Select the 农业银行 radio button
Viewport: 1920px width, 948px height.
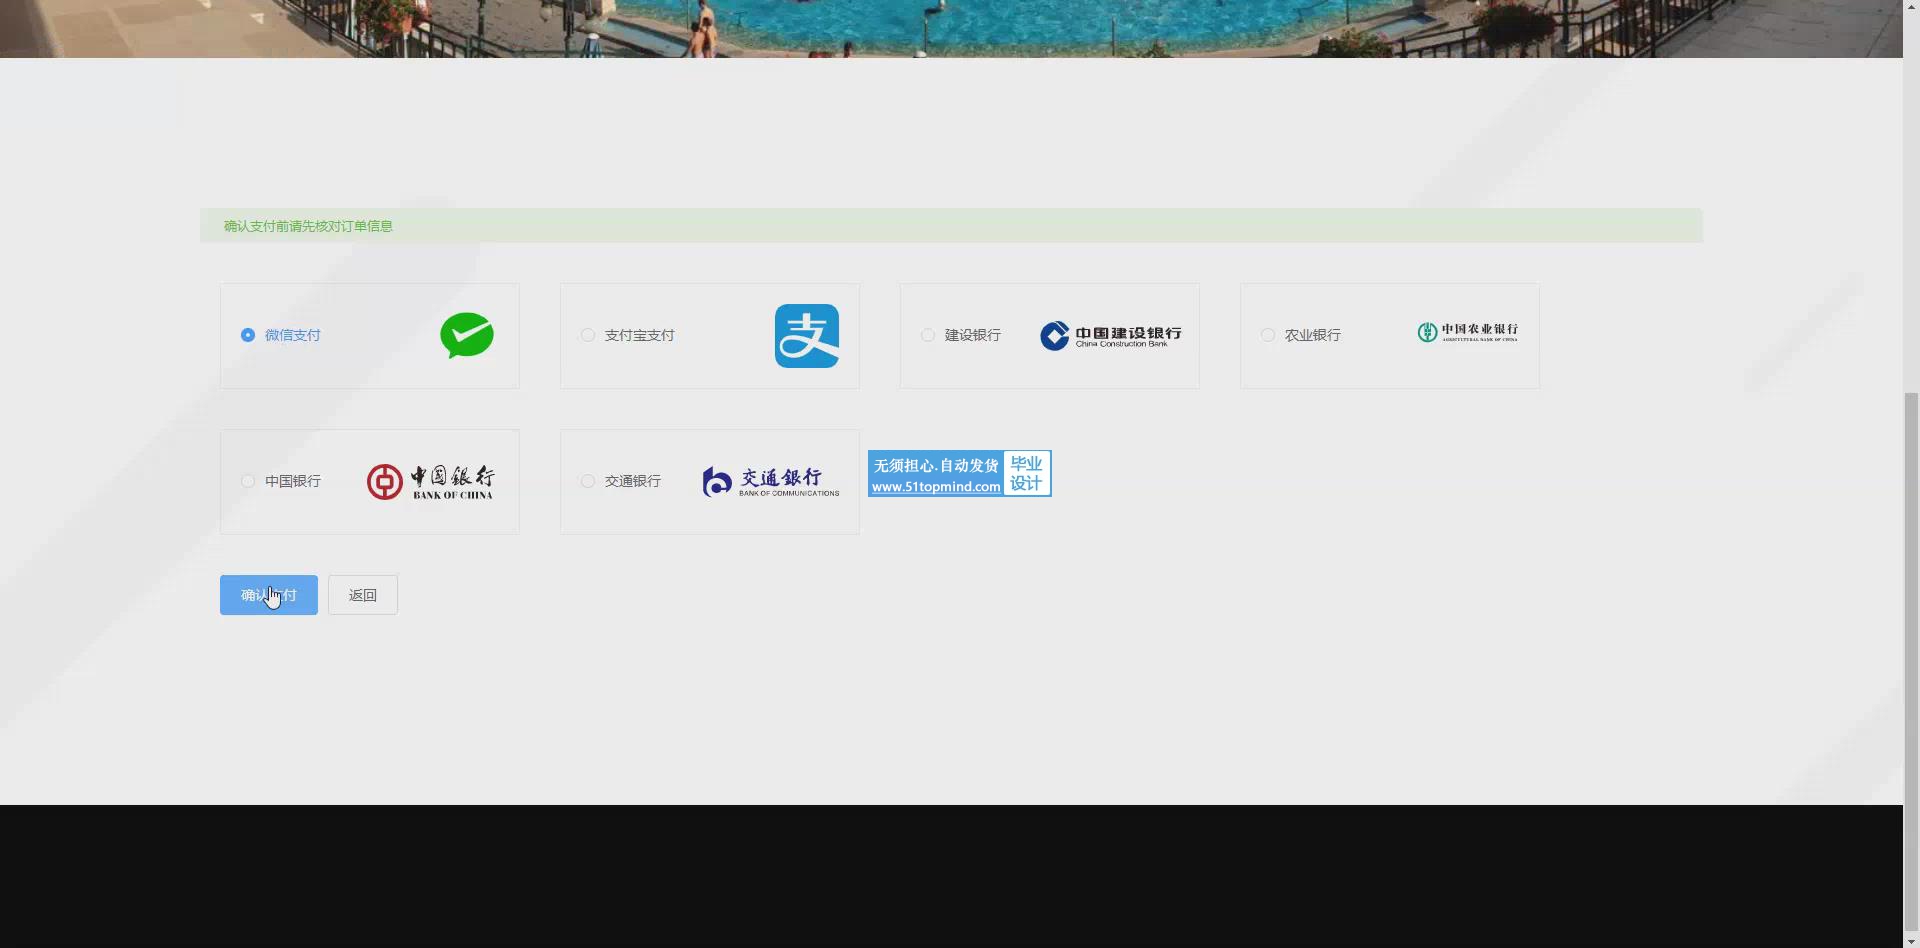pos(1268,335)
